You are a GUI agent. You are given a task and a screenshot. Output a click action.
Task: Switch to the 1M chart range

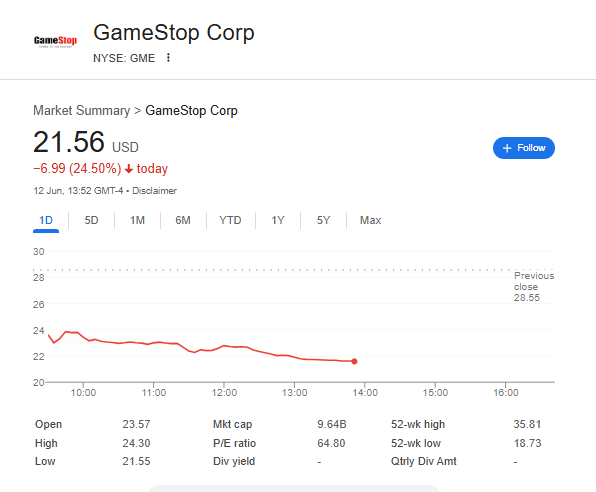[x=137, y=220]
